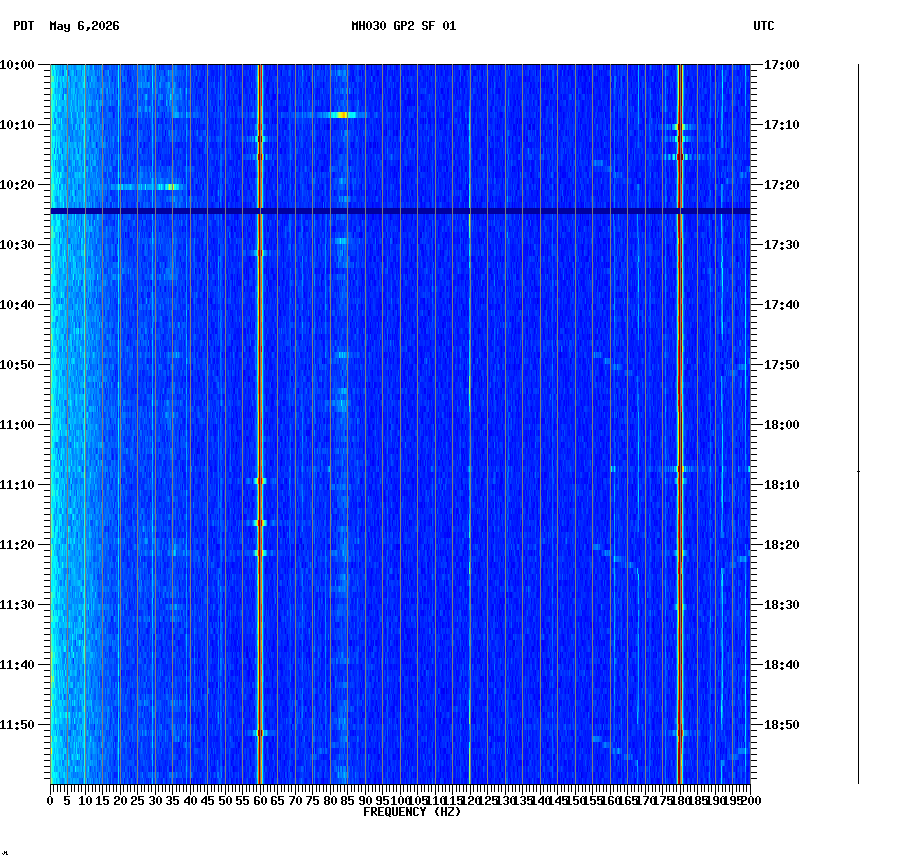This screenshot has width=902, height=864.
Task: Click the 15 Hz frequency axis label
Action: coord(102,801)
